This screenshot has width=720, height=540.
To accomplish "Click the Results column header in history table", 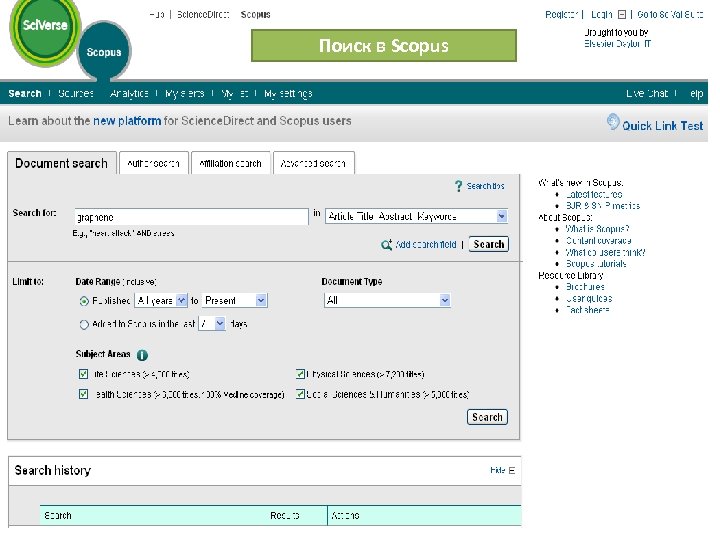I will (284, 516).
